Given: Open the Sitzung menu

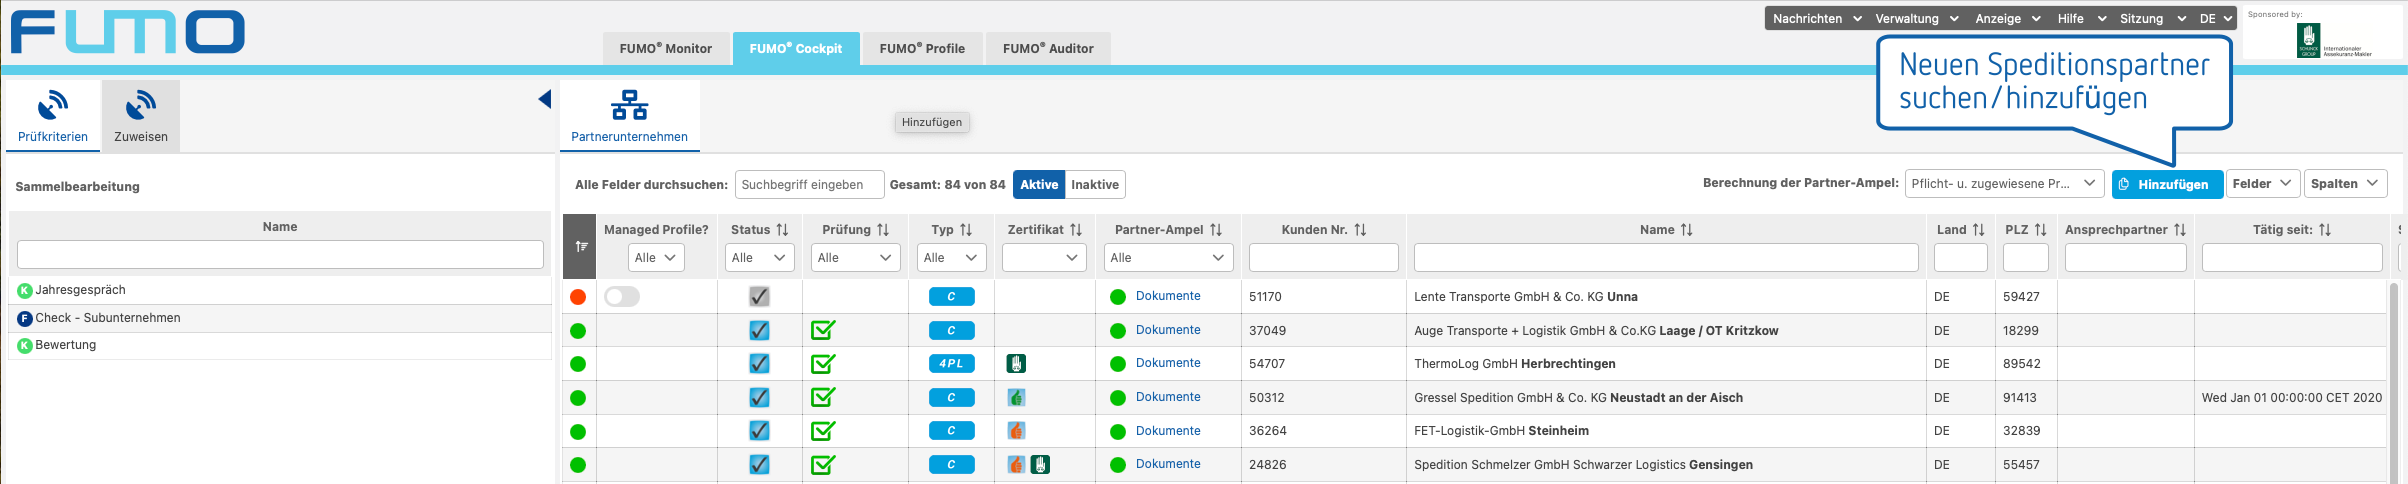Looking at the screenshot, I should pyautogui.click(x=2151, y=19).
